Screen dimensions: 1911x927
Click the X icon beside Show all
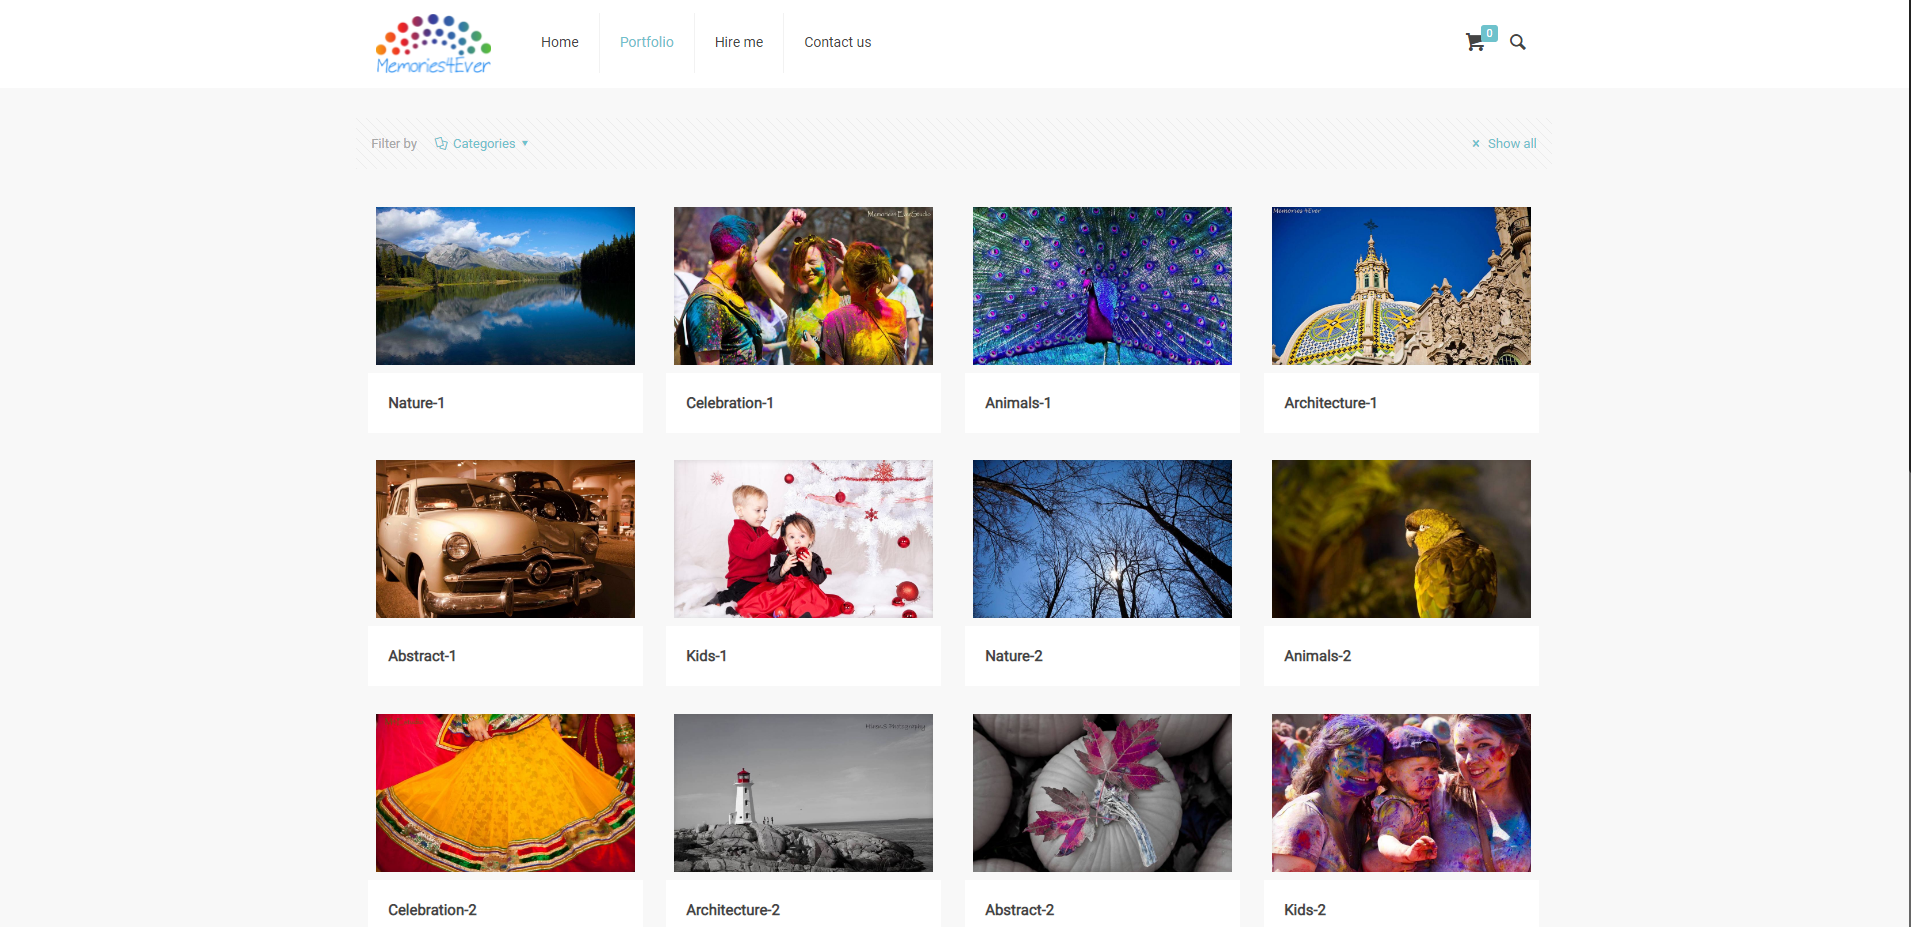(1475, 144)
